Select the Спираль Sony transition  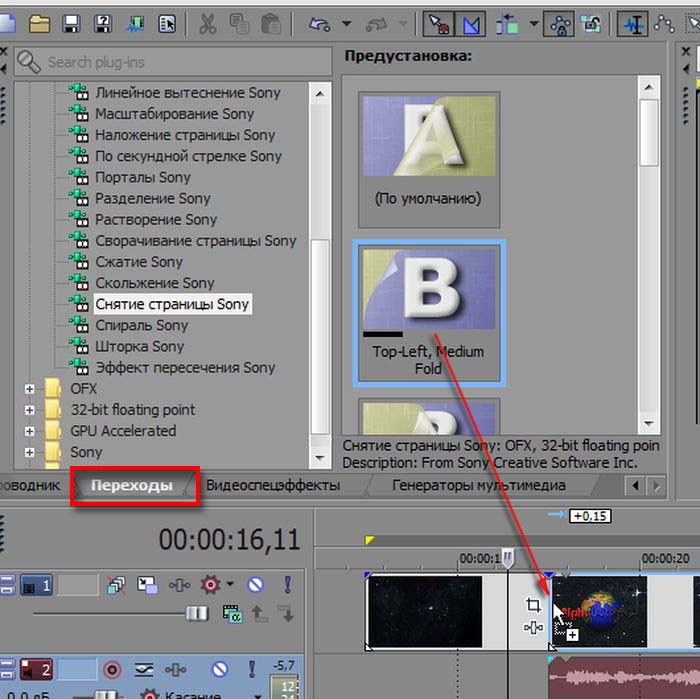(x=141, y=325)
